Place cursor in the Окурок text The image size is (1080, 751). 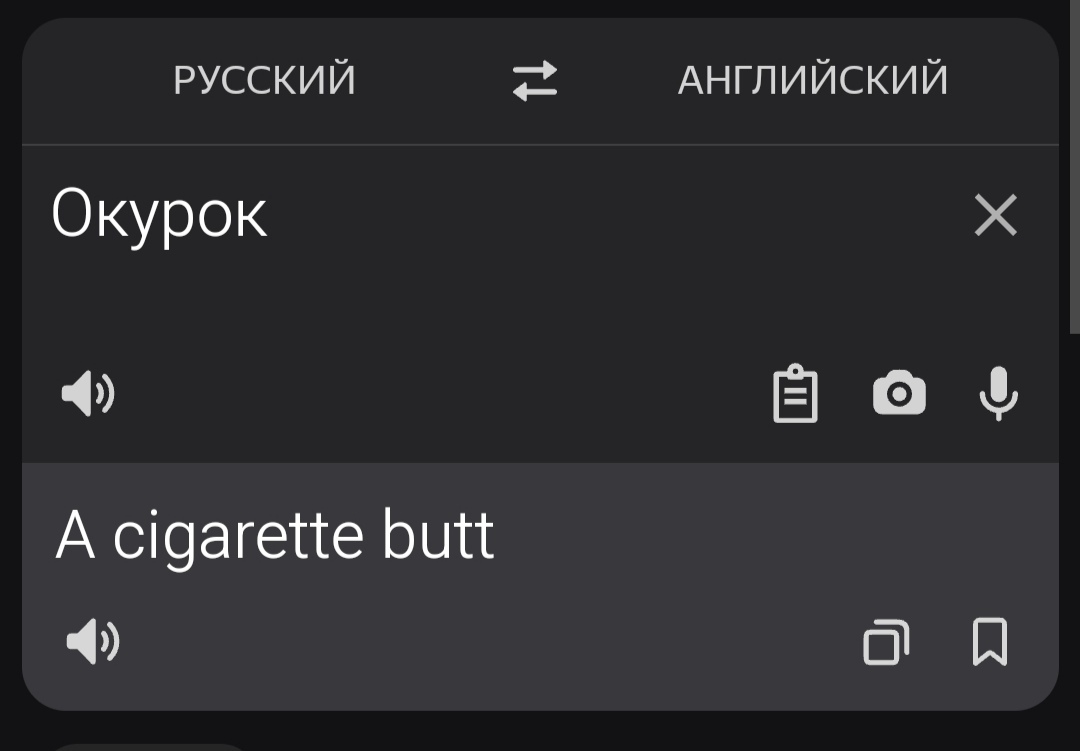coord(159,216)
